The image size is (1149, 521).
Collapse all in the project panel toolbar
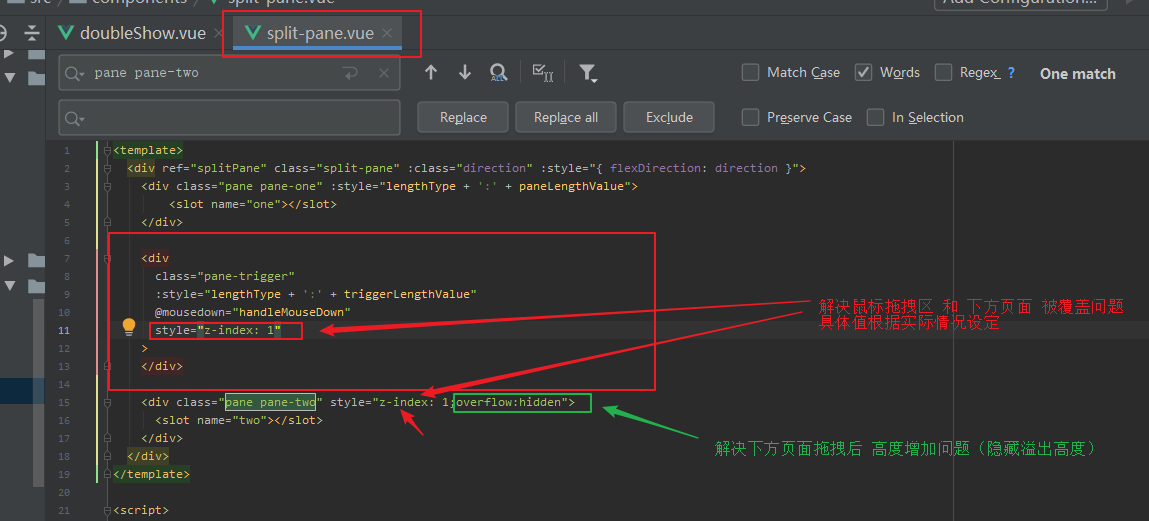(32, 32)
